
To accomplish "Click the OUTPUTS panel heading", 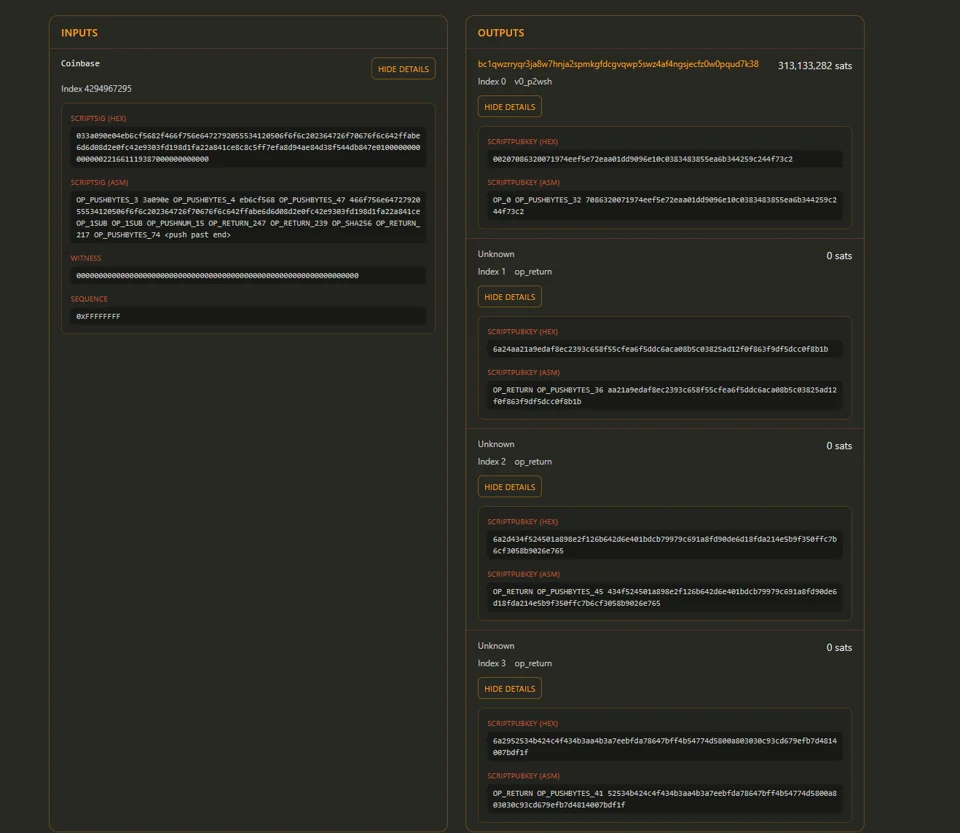I will [501, 33].
